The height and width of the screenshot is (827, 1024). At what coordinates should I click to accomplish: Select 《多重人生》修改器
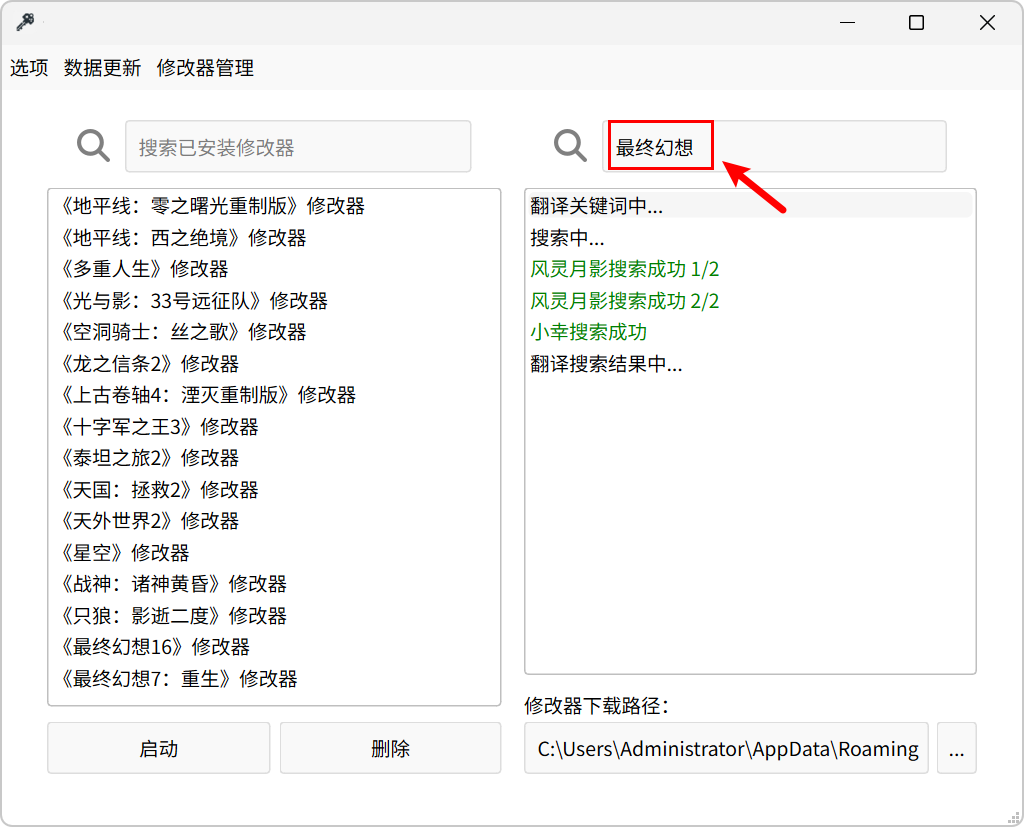point(274,269)
